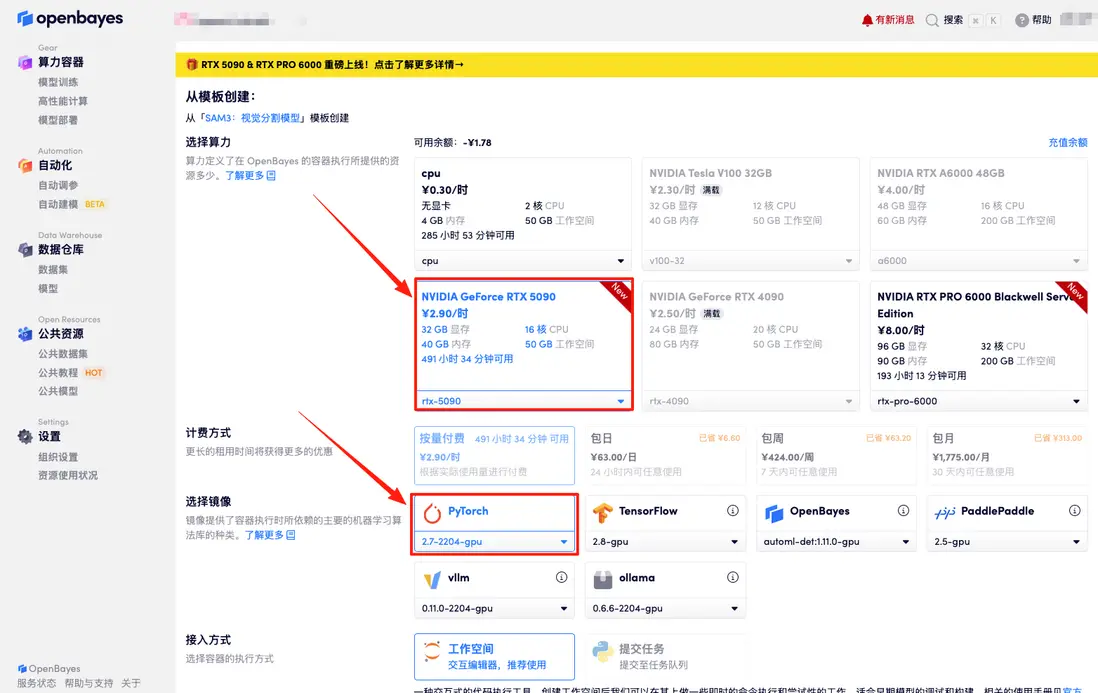
Task: Go to 模型训练 in sidebar
Action: pos(58,82)
